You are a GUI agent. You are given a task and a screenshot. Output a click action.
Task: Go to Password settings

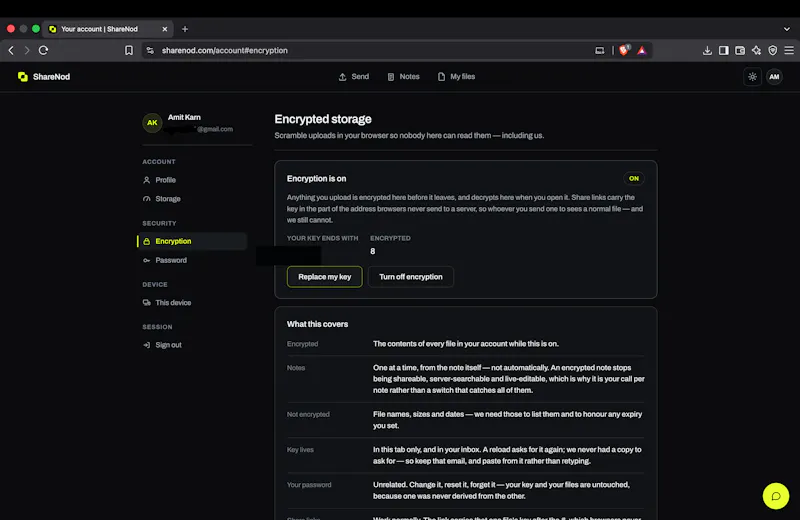pyautogui.click(x=192, y=260)
